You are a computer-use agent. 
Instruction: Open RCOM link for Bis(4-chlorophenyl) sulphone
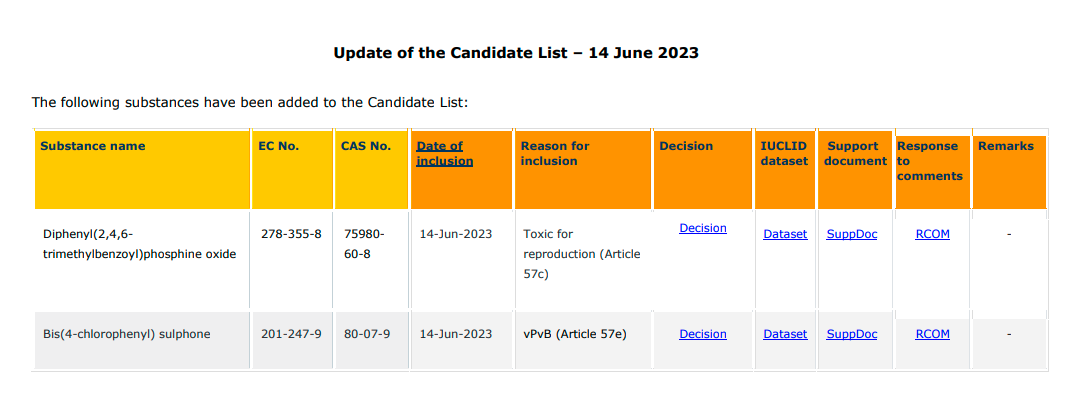tap(932, 334)
